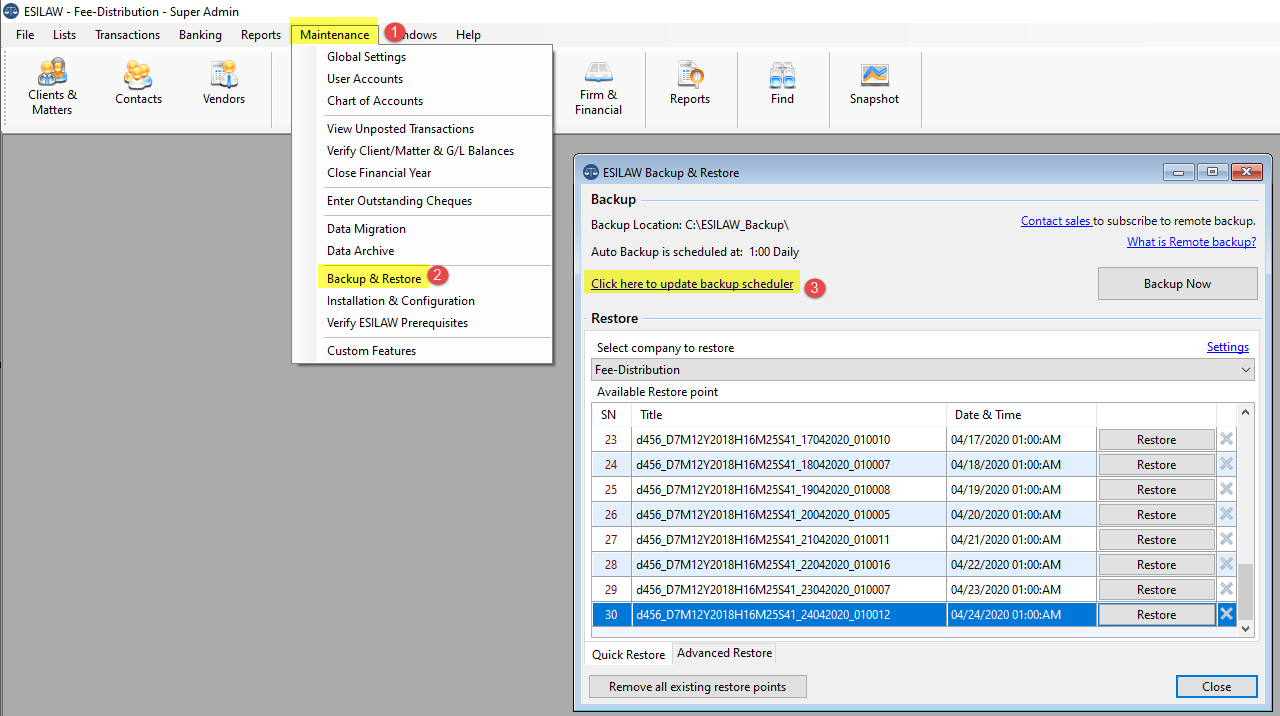Open the Lists menu

click(x=64, y=34)
